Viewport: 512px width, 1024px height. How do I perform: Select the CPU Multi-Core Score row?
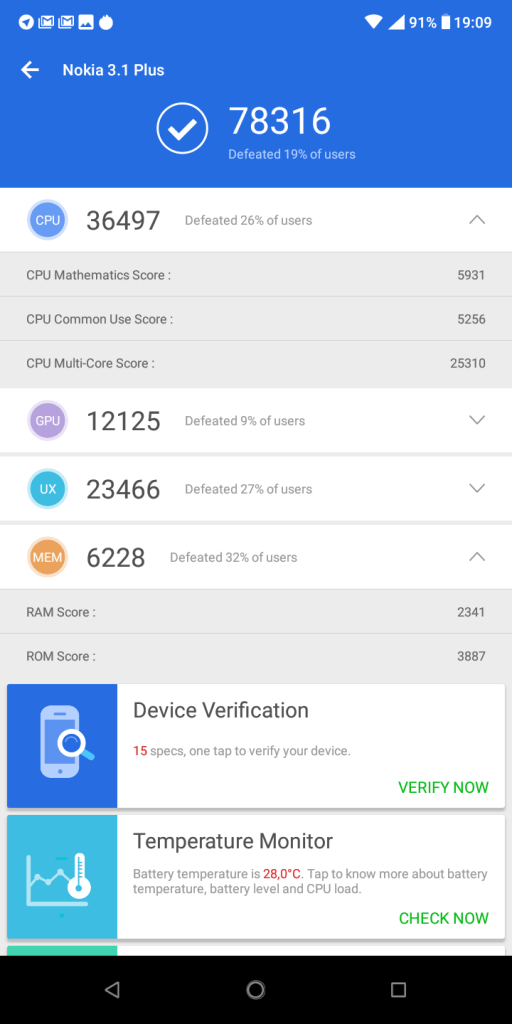(x=256, y=363)
